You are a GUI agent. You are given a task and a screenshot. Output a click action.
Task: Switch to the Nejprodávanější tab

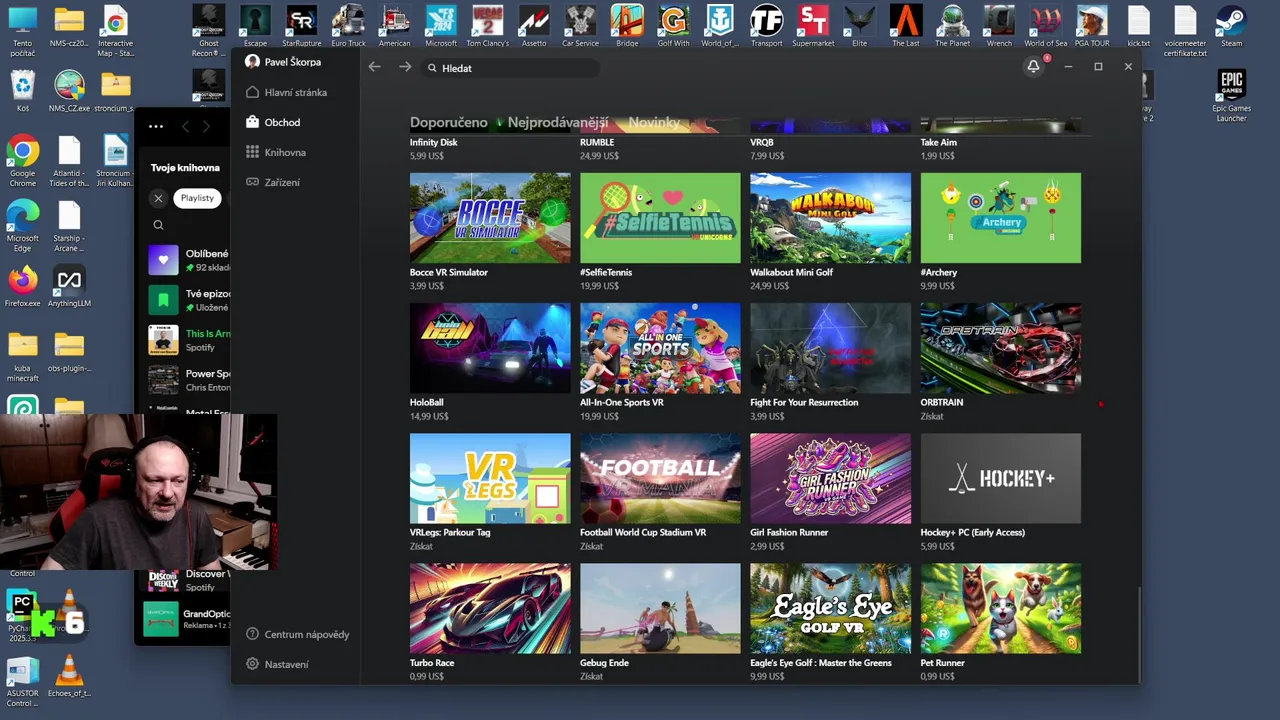click(x=558, y=122)
